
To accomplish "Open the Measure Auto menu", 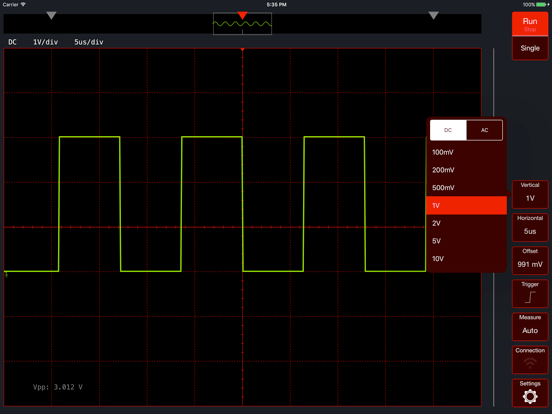I will (x=530, y=327).
